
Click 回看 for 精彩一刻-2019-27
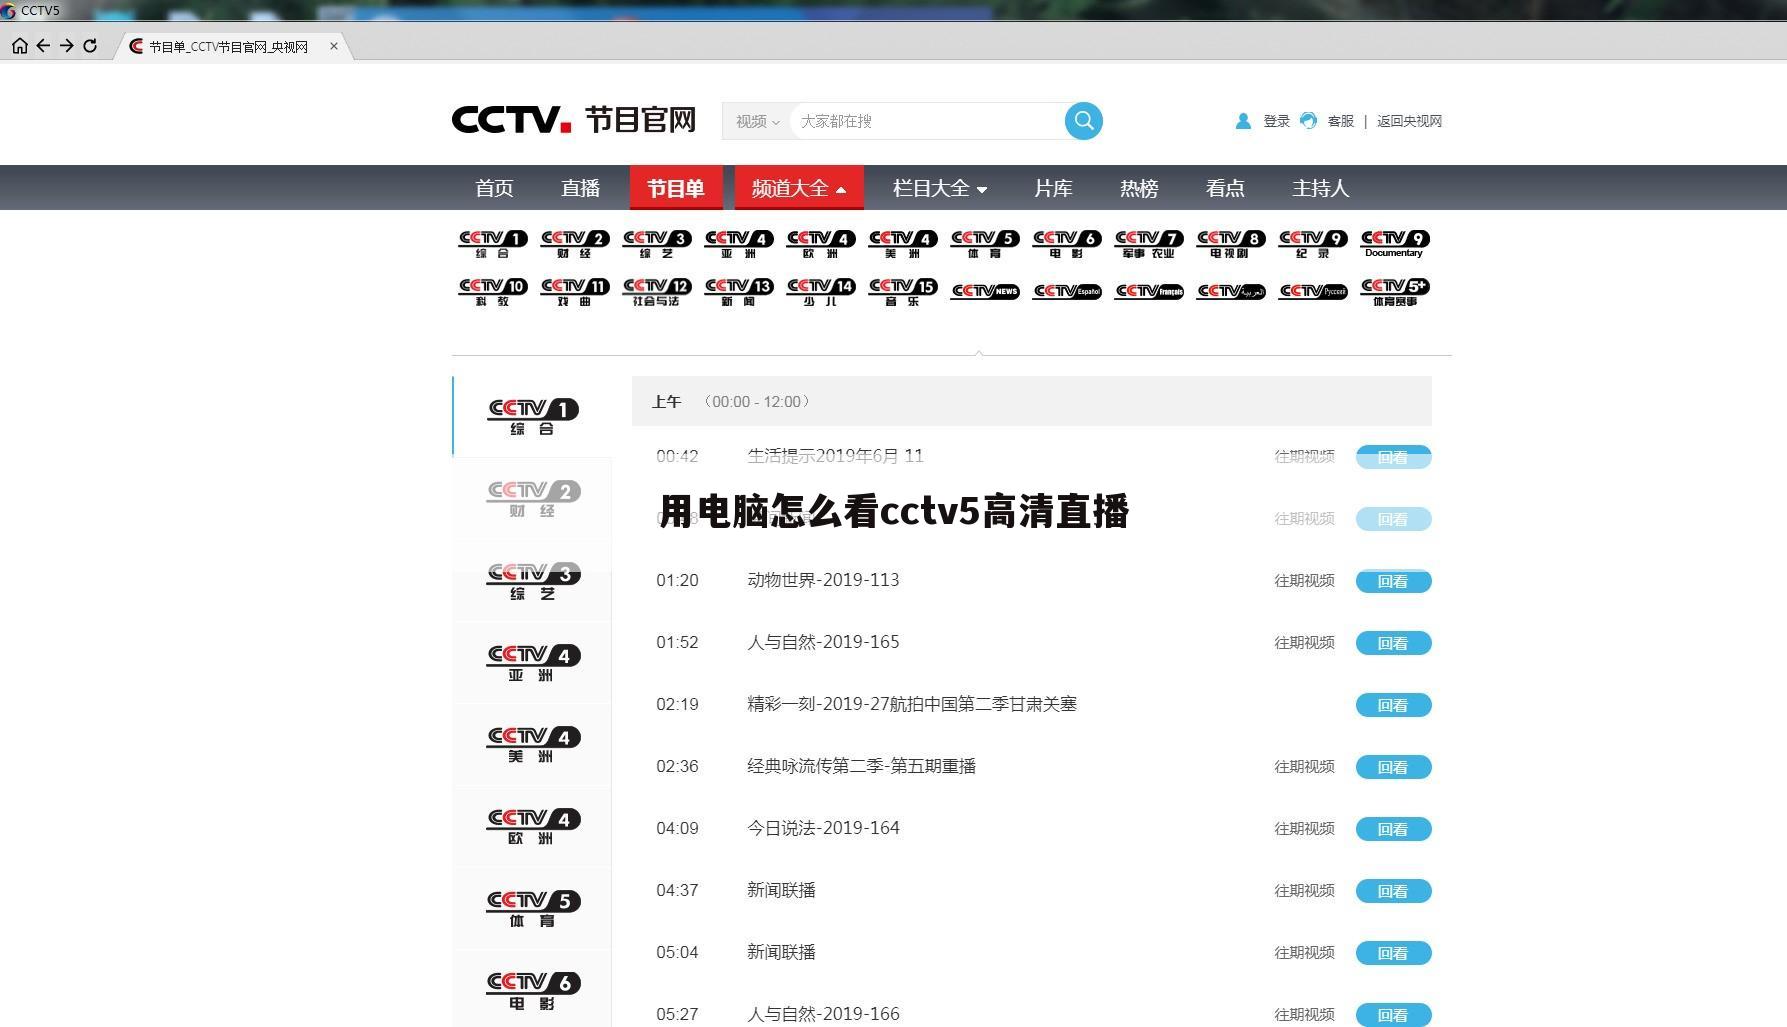1393,705
